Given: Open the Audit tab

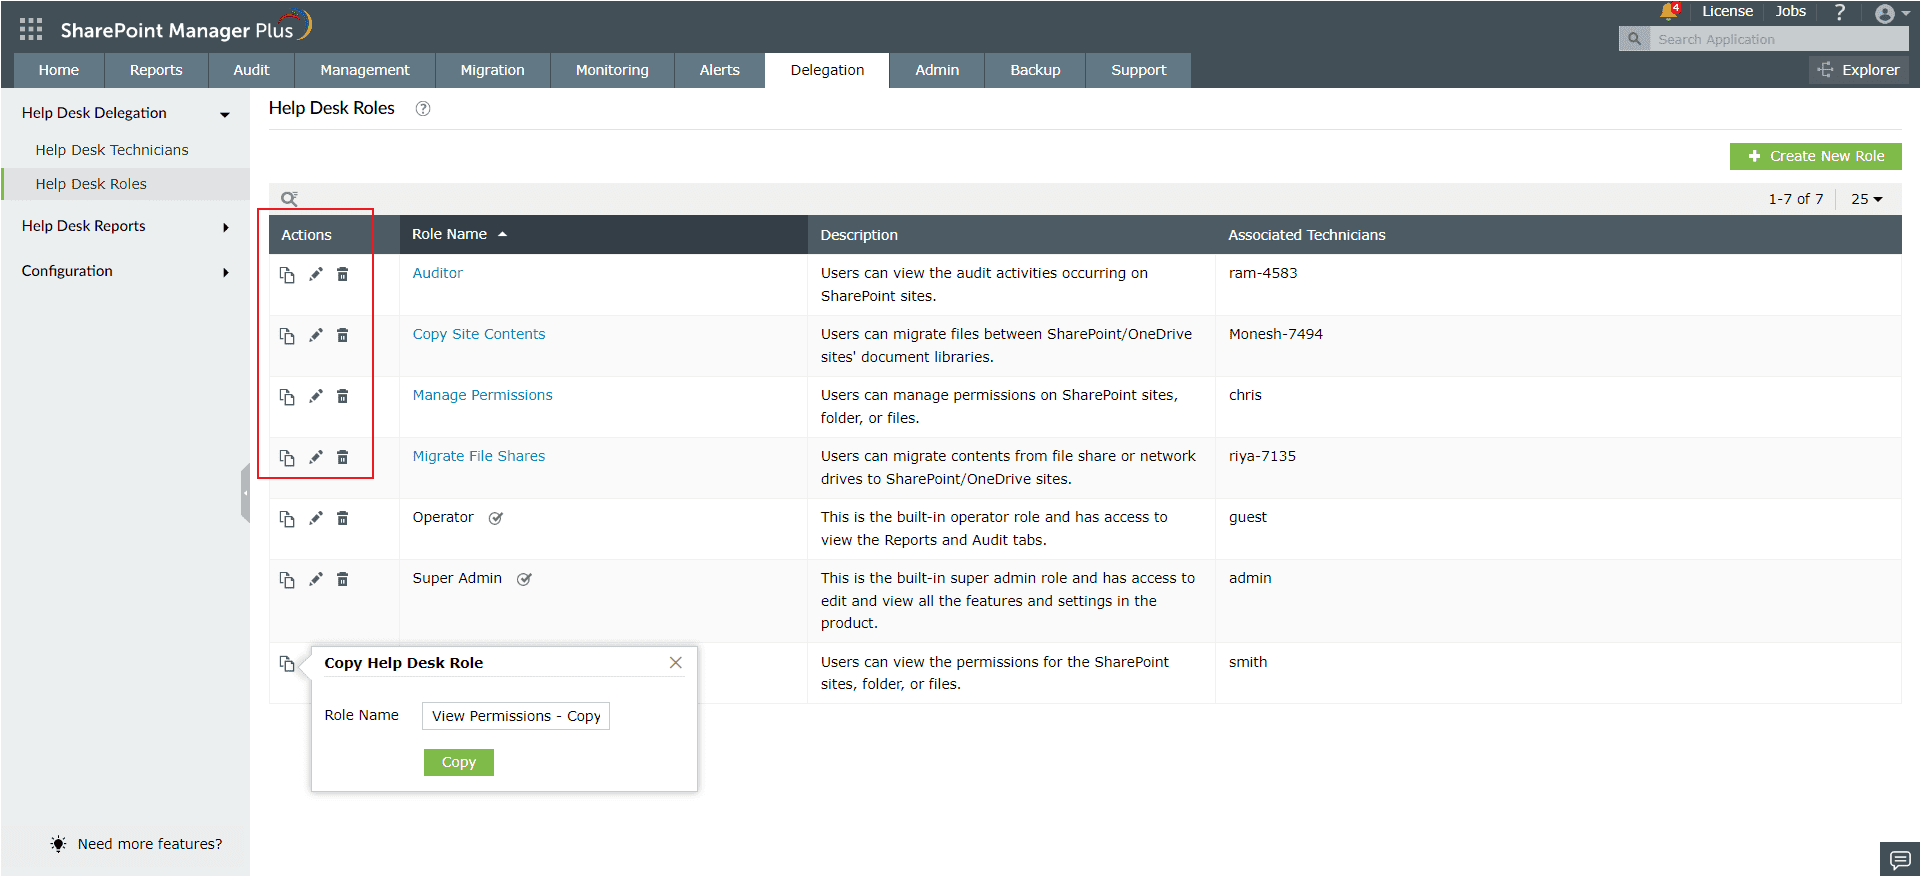Looking at the screenshot, I should click(252, 70).
